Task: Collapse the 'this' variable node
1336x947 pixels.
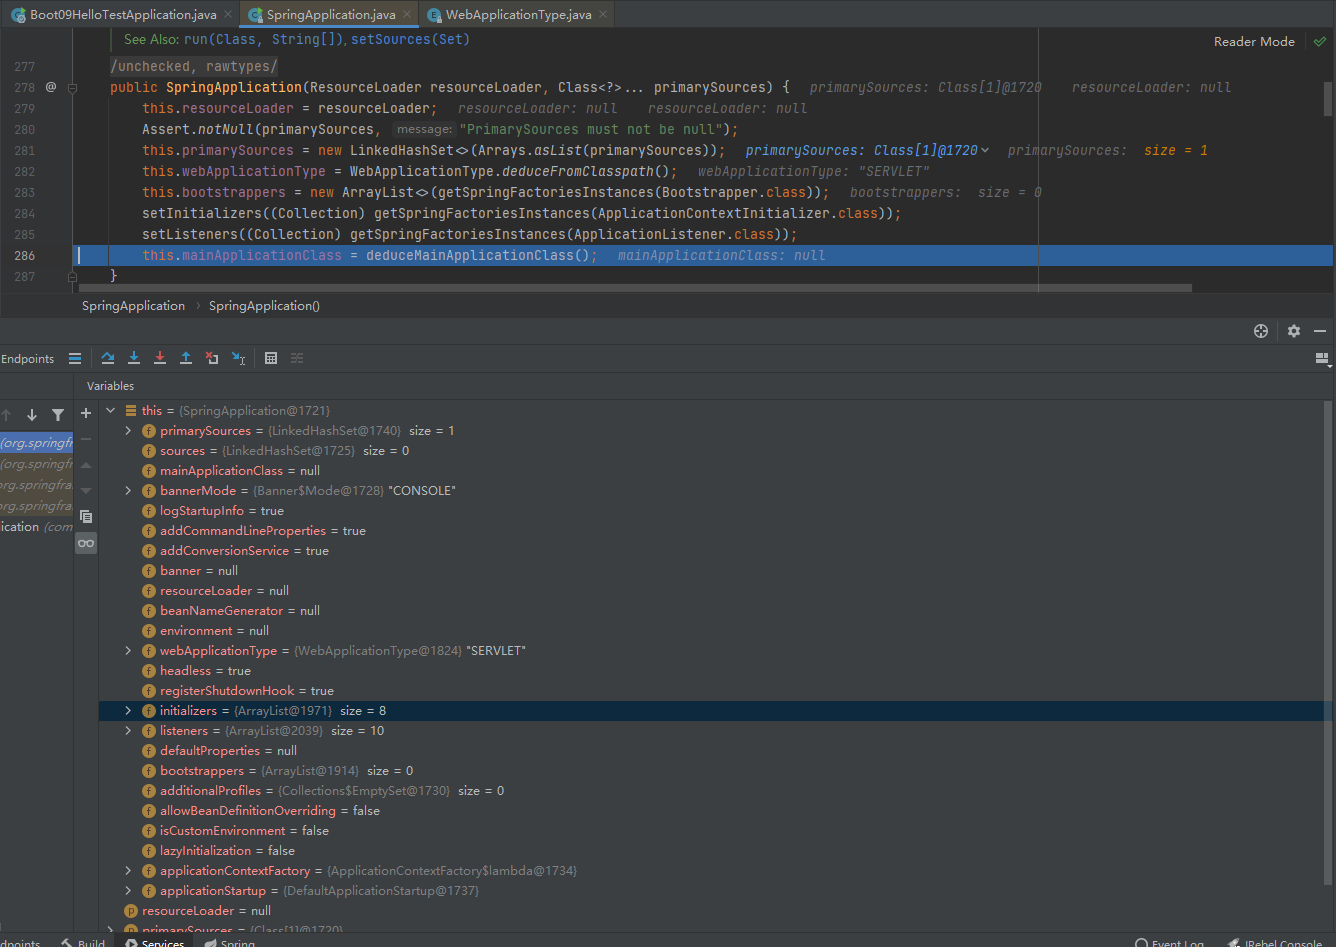Action: (110, 411)
